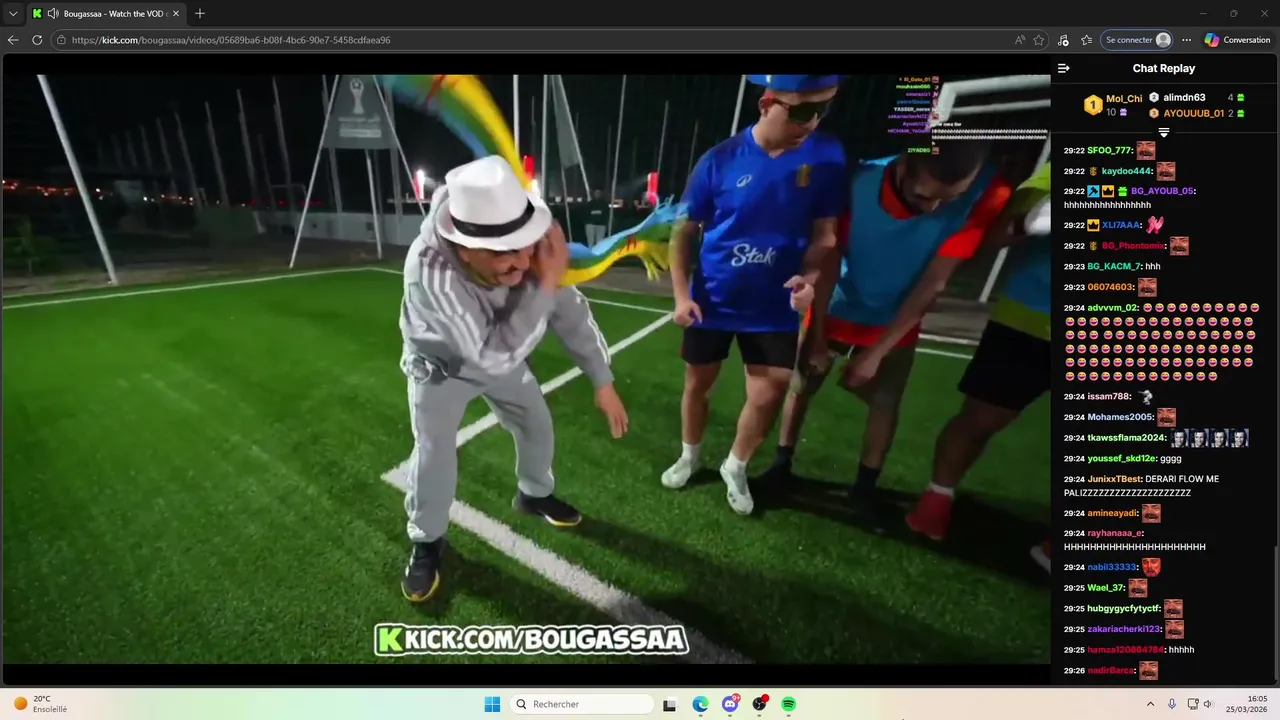Click chat user JunixxTBest
Viewport: 1280px width, 720px height.
pos(1114,479)
